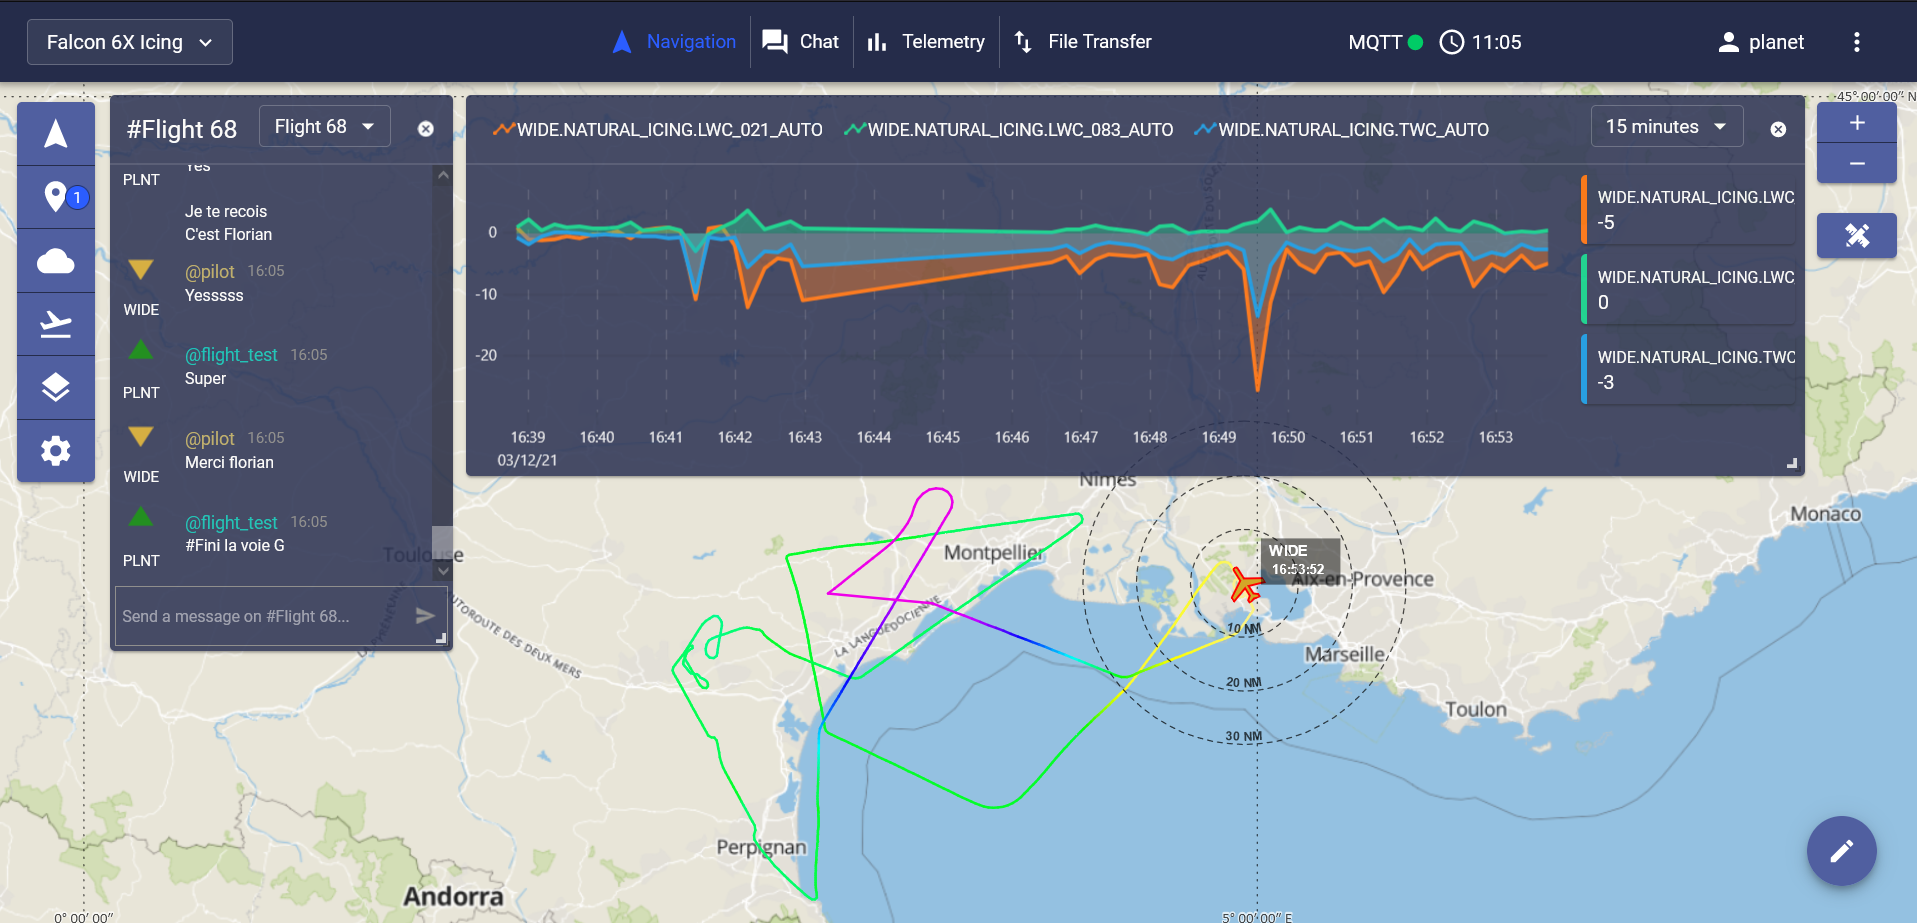1917x923 pixels.
Task: Open the map markers sidebar tool
Action: pyautogui.click(x=56, y=197)
